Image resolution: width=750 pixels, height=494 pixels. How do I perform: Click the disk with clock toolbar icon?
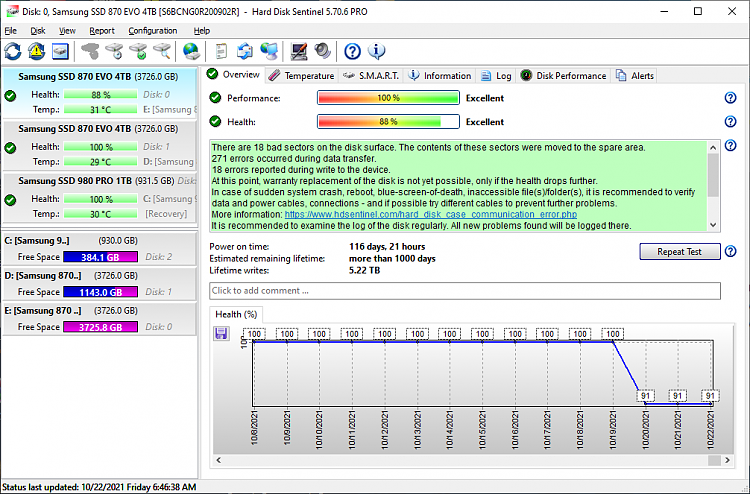pyautogui.click(x=114, y=51)
